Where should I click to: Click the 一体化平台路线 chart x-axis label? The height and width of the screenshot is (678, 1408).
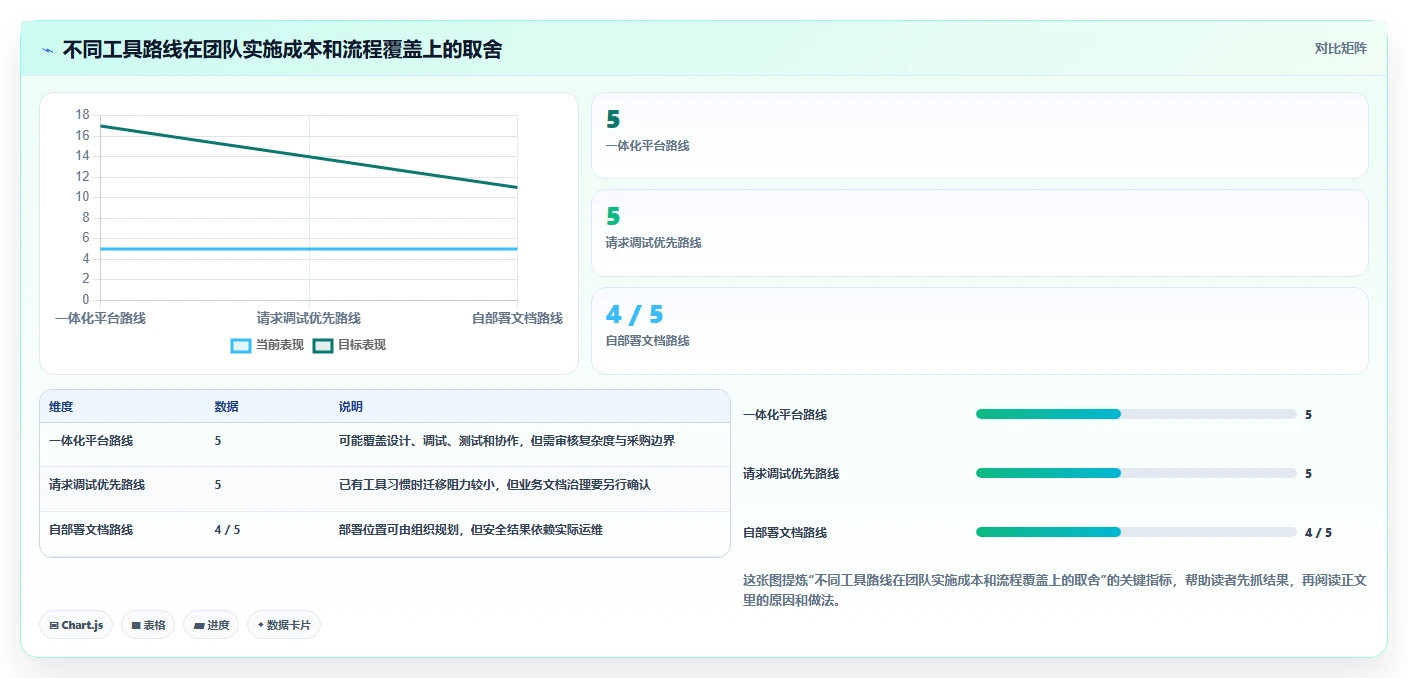pyautogui.click(x=100, y=318)
